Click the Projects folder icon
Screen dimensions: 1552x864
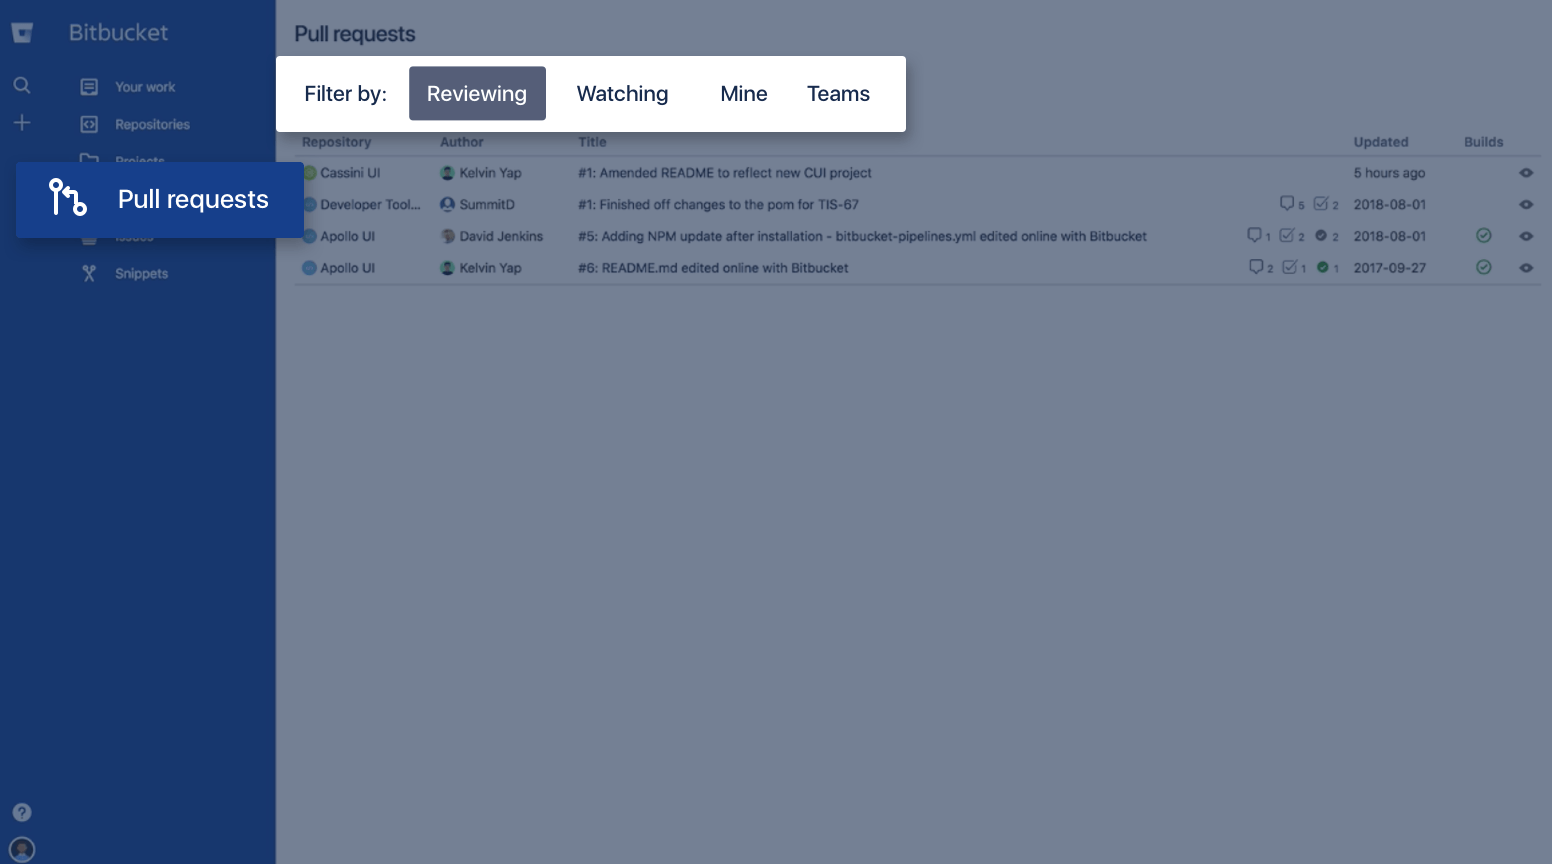tap(88, 158)
